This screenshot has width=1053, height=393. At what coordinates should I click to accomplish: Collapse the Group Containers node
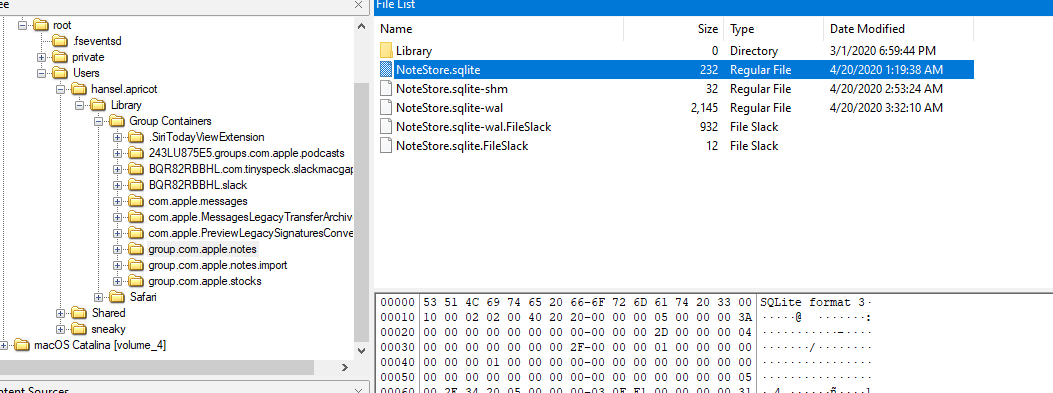[x=98, y=121]
